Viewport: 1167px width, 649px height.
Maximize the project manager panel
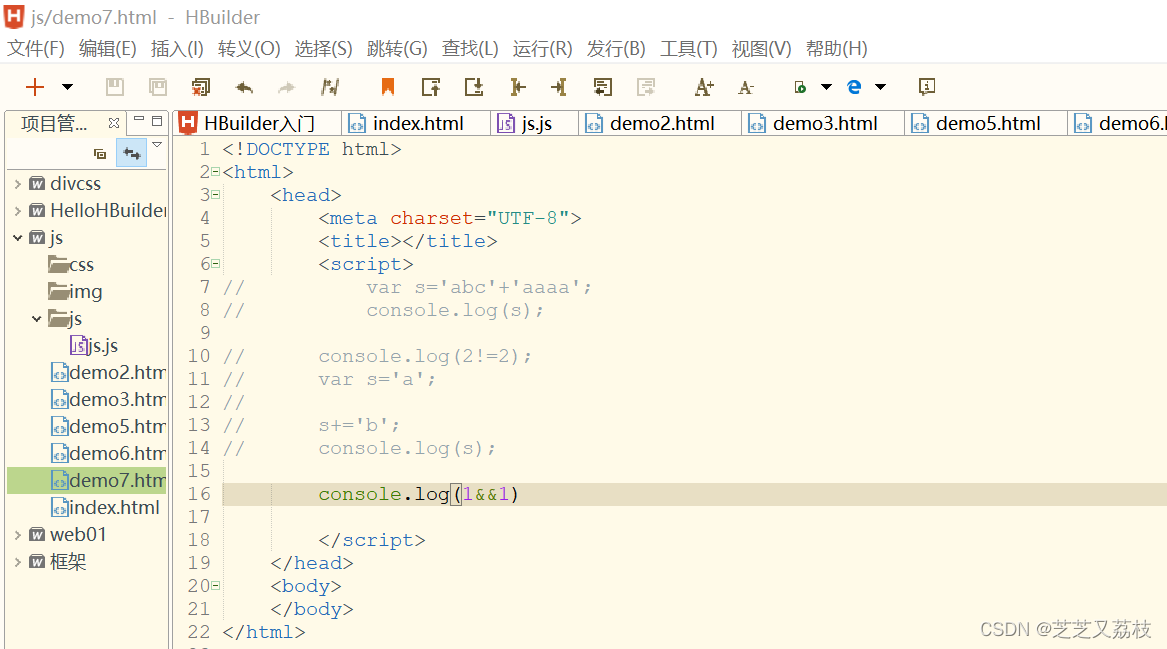[157, 121]
